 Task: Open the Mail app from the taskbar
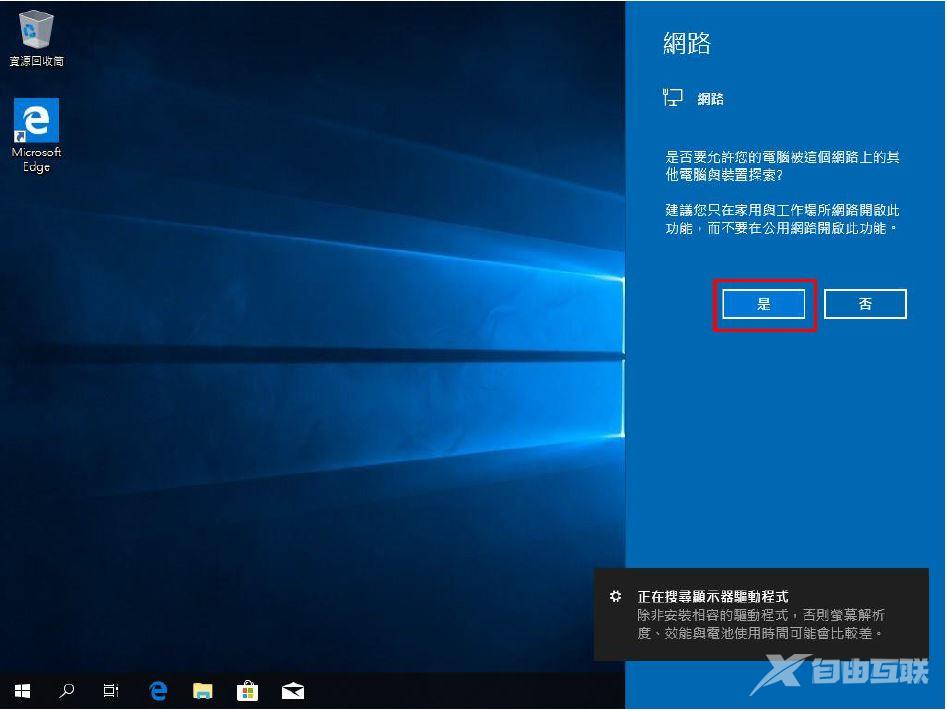[293, 690]
